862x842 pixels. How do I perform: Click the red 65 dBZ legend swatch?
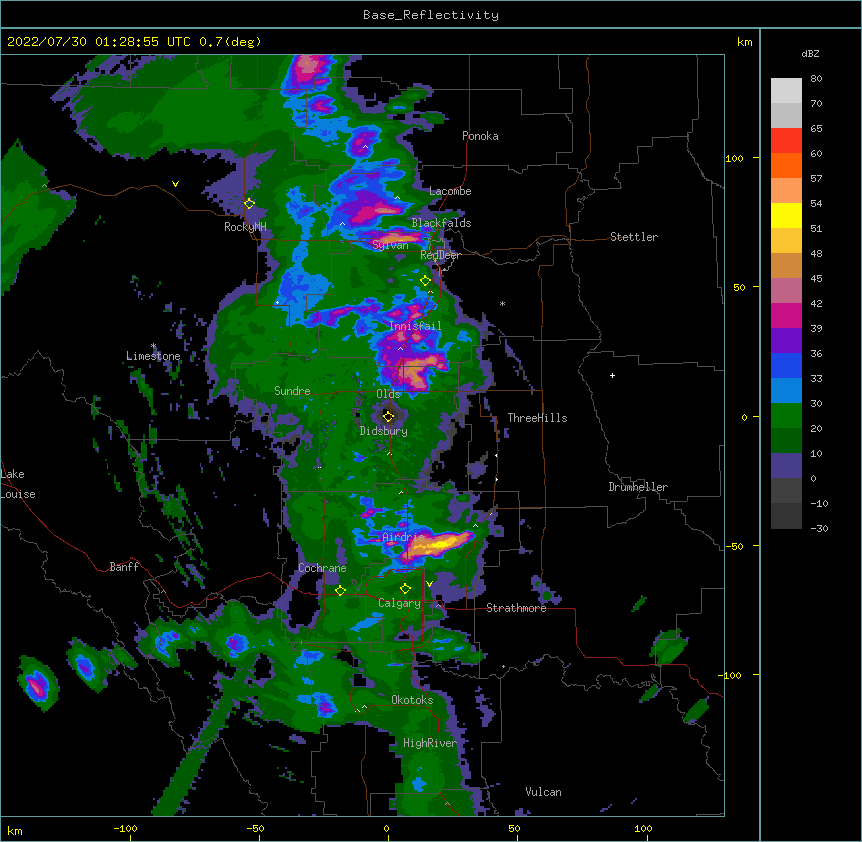pyautogui.click(x=786, y=140)
